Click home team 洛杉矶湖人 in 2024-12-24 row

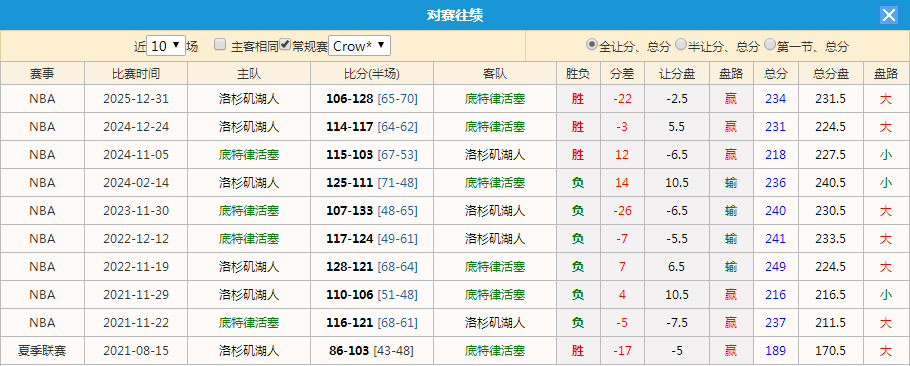pos(249,126)
